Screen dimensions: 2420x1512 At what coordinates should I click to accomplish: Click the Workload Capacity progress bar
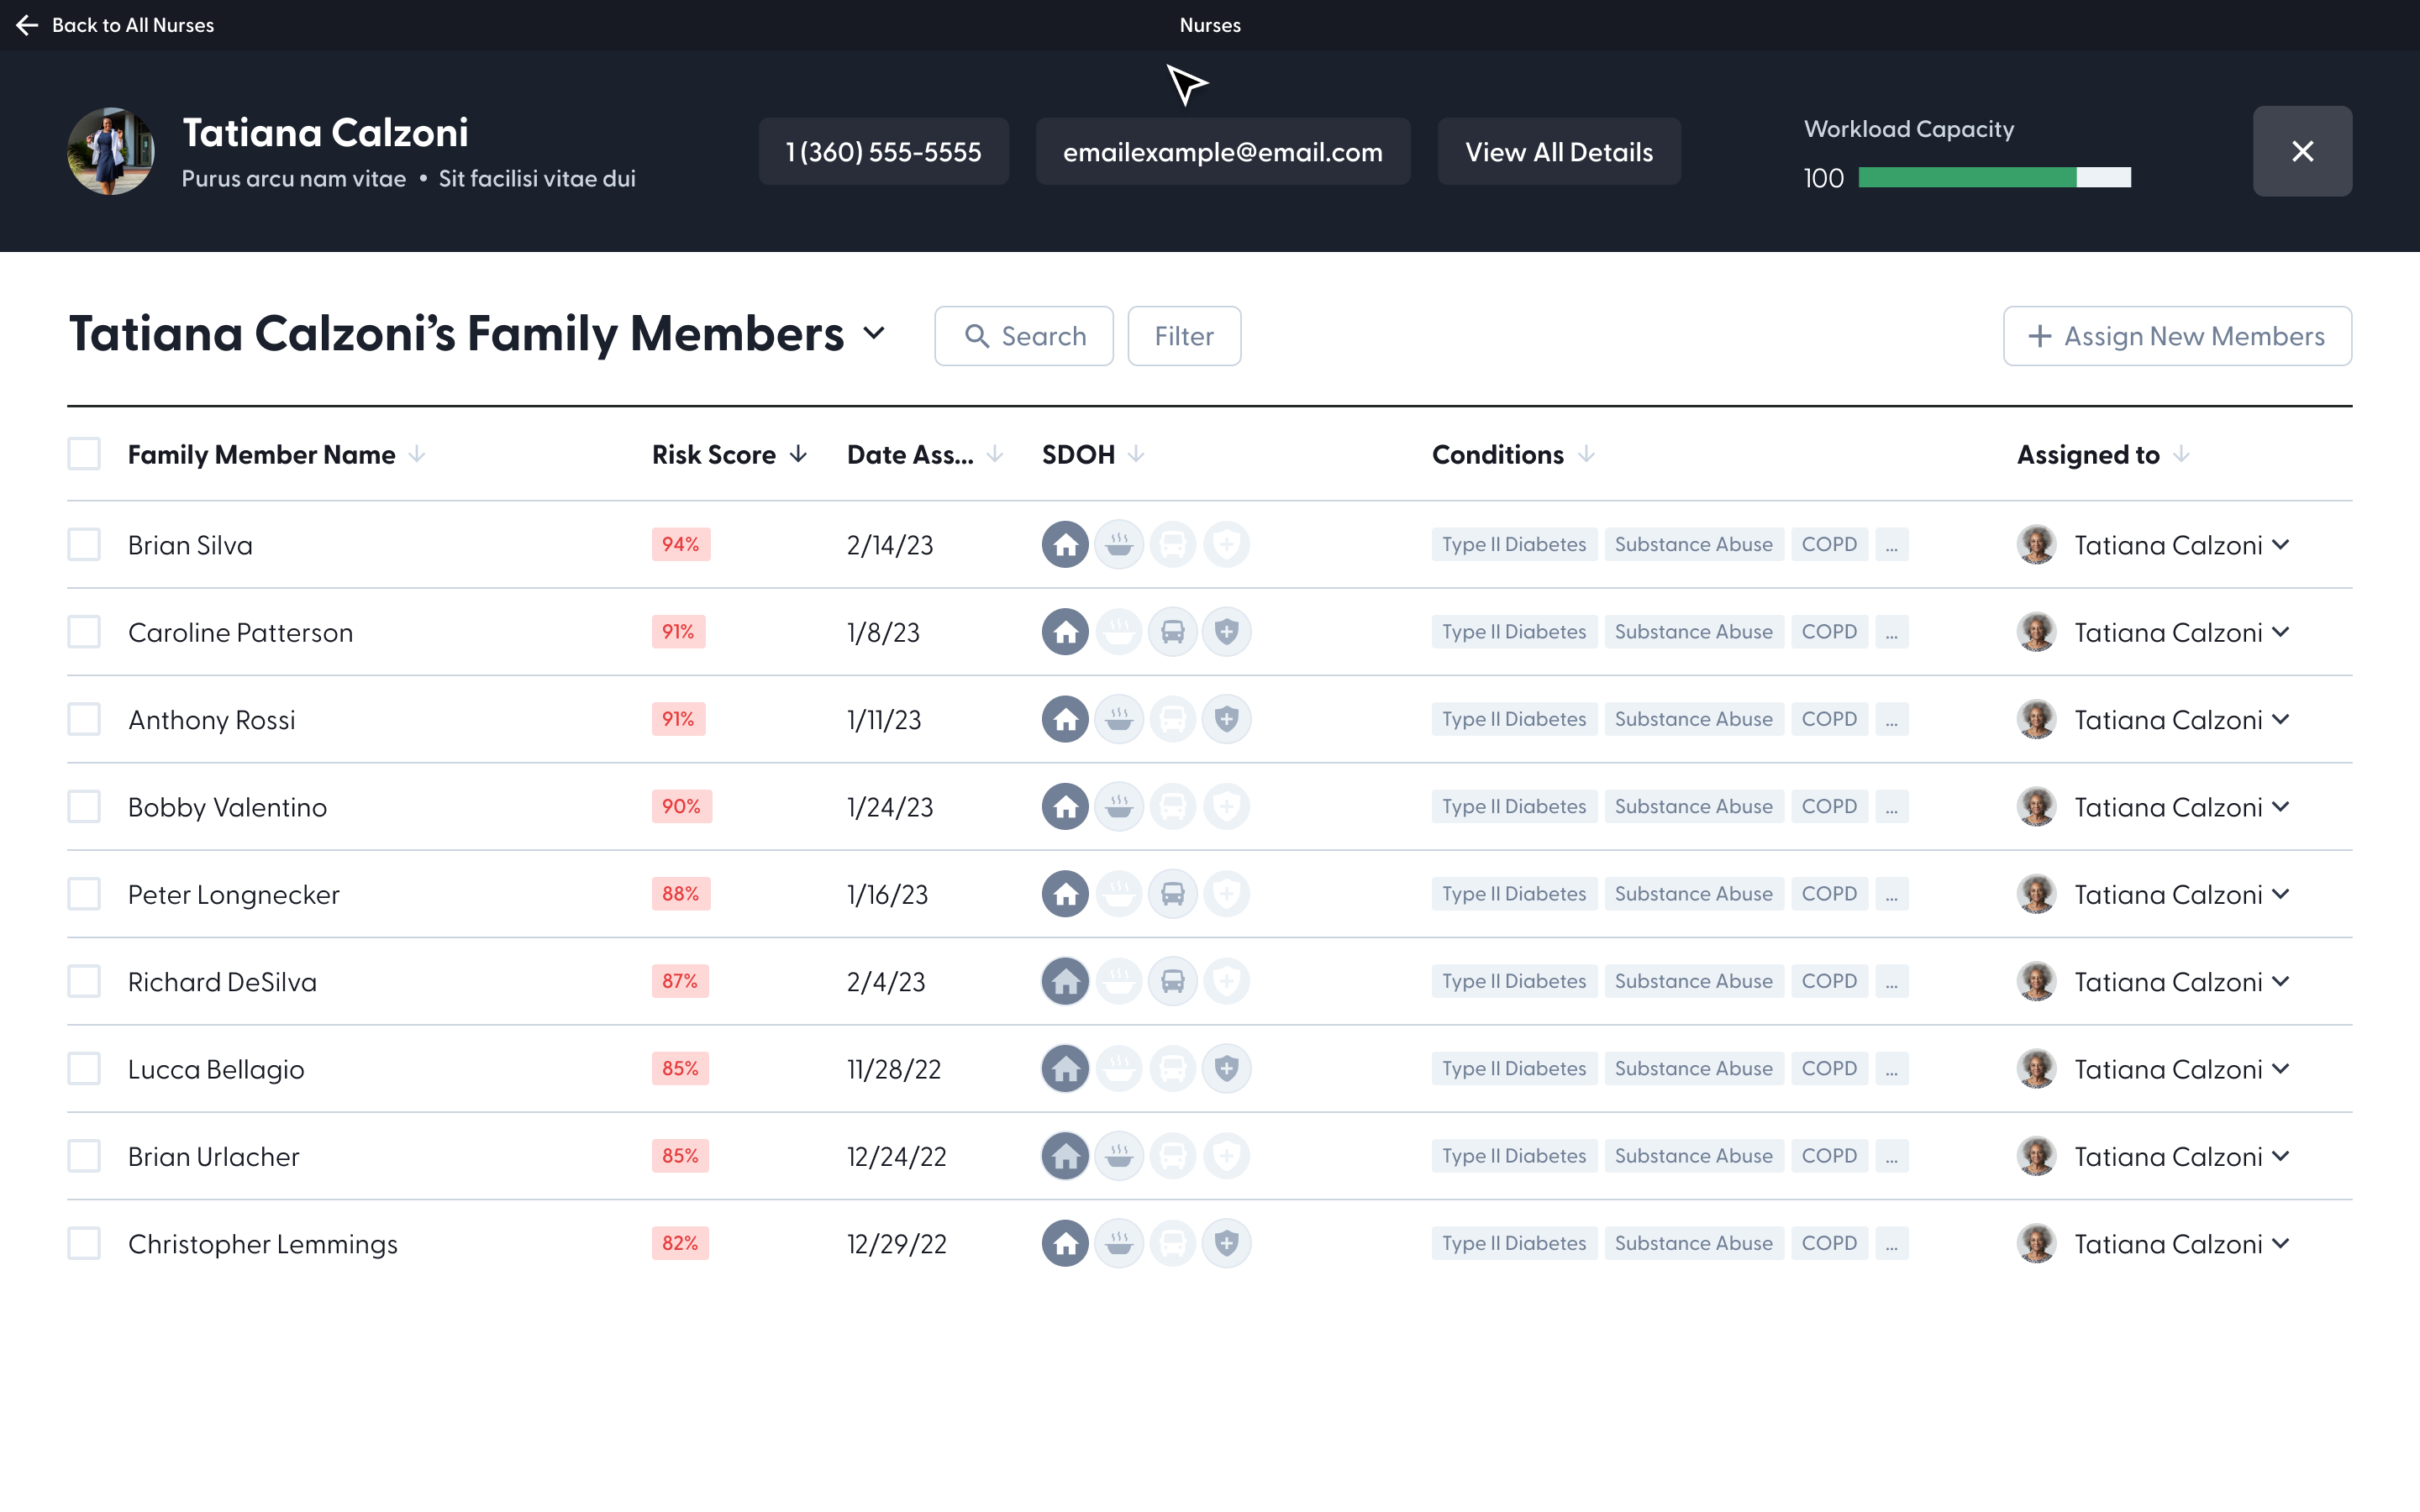1994,178
